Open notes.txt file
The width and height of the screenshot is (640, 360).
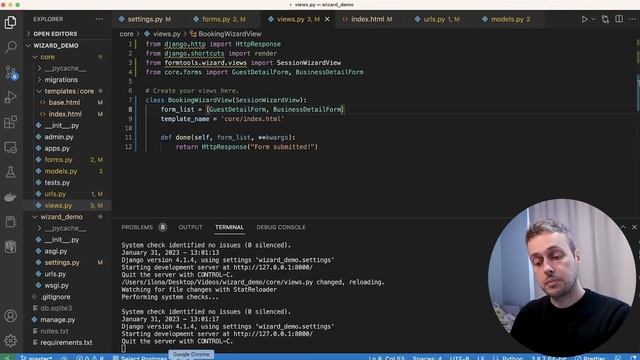(x=54, y=331)
